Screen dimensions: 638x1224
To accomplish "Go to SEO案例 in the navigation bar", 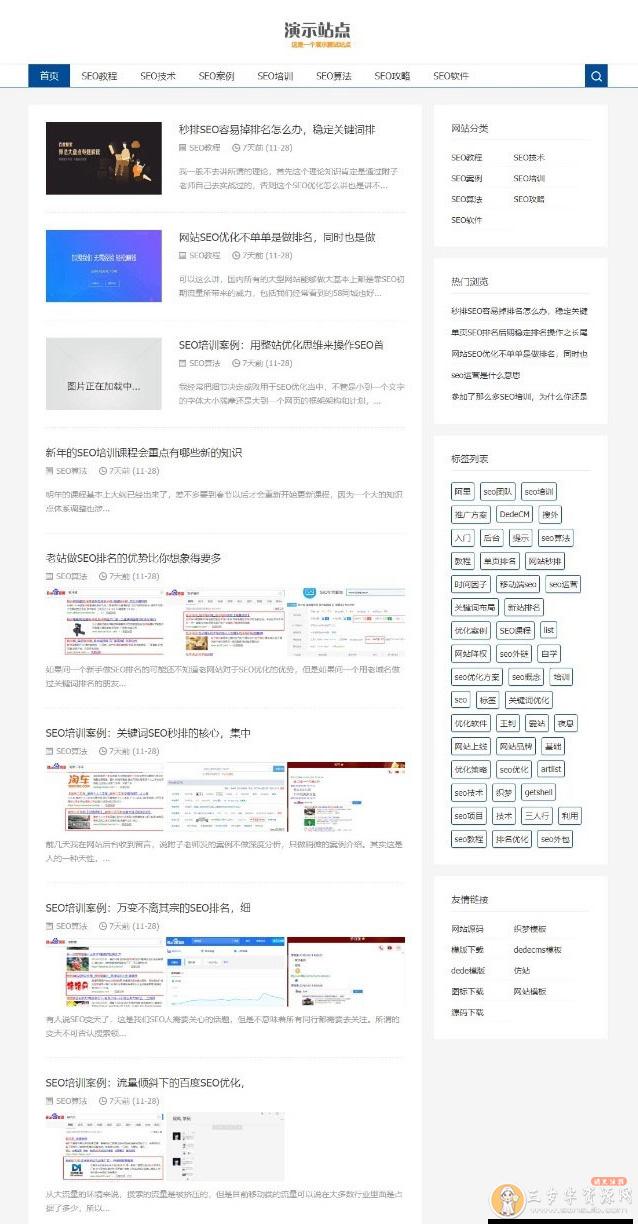I will tap(216, 76).
